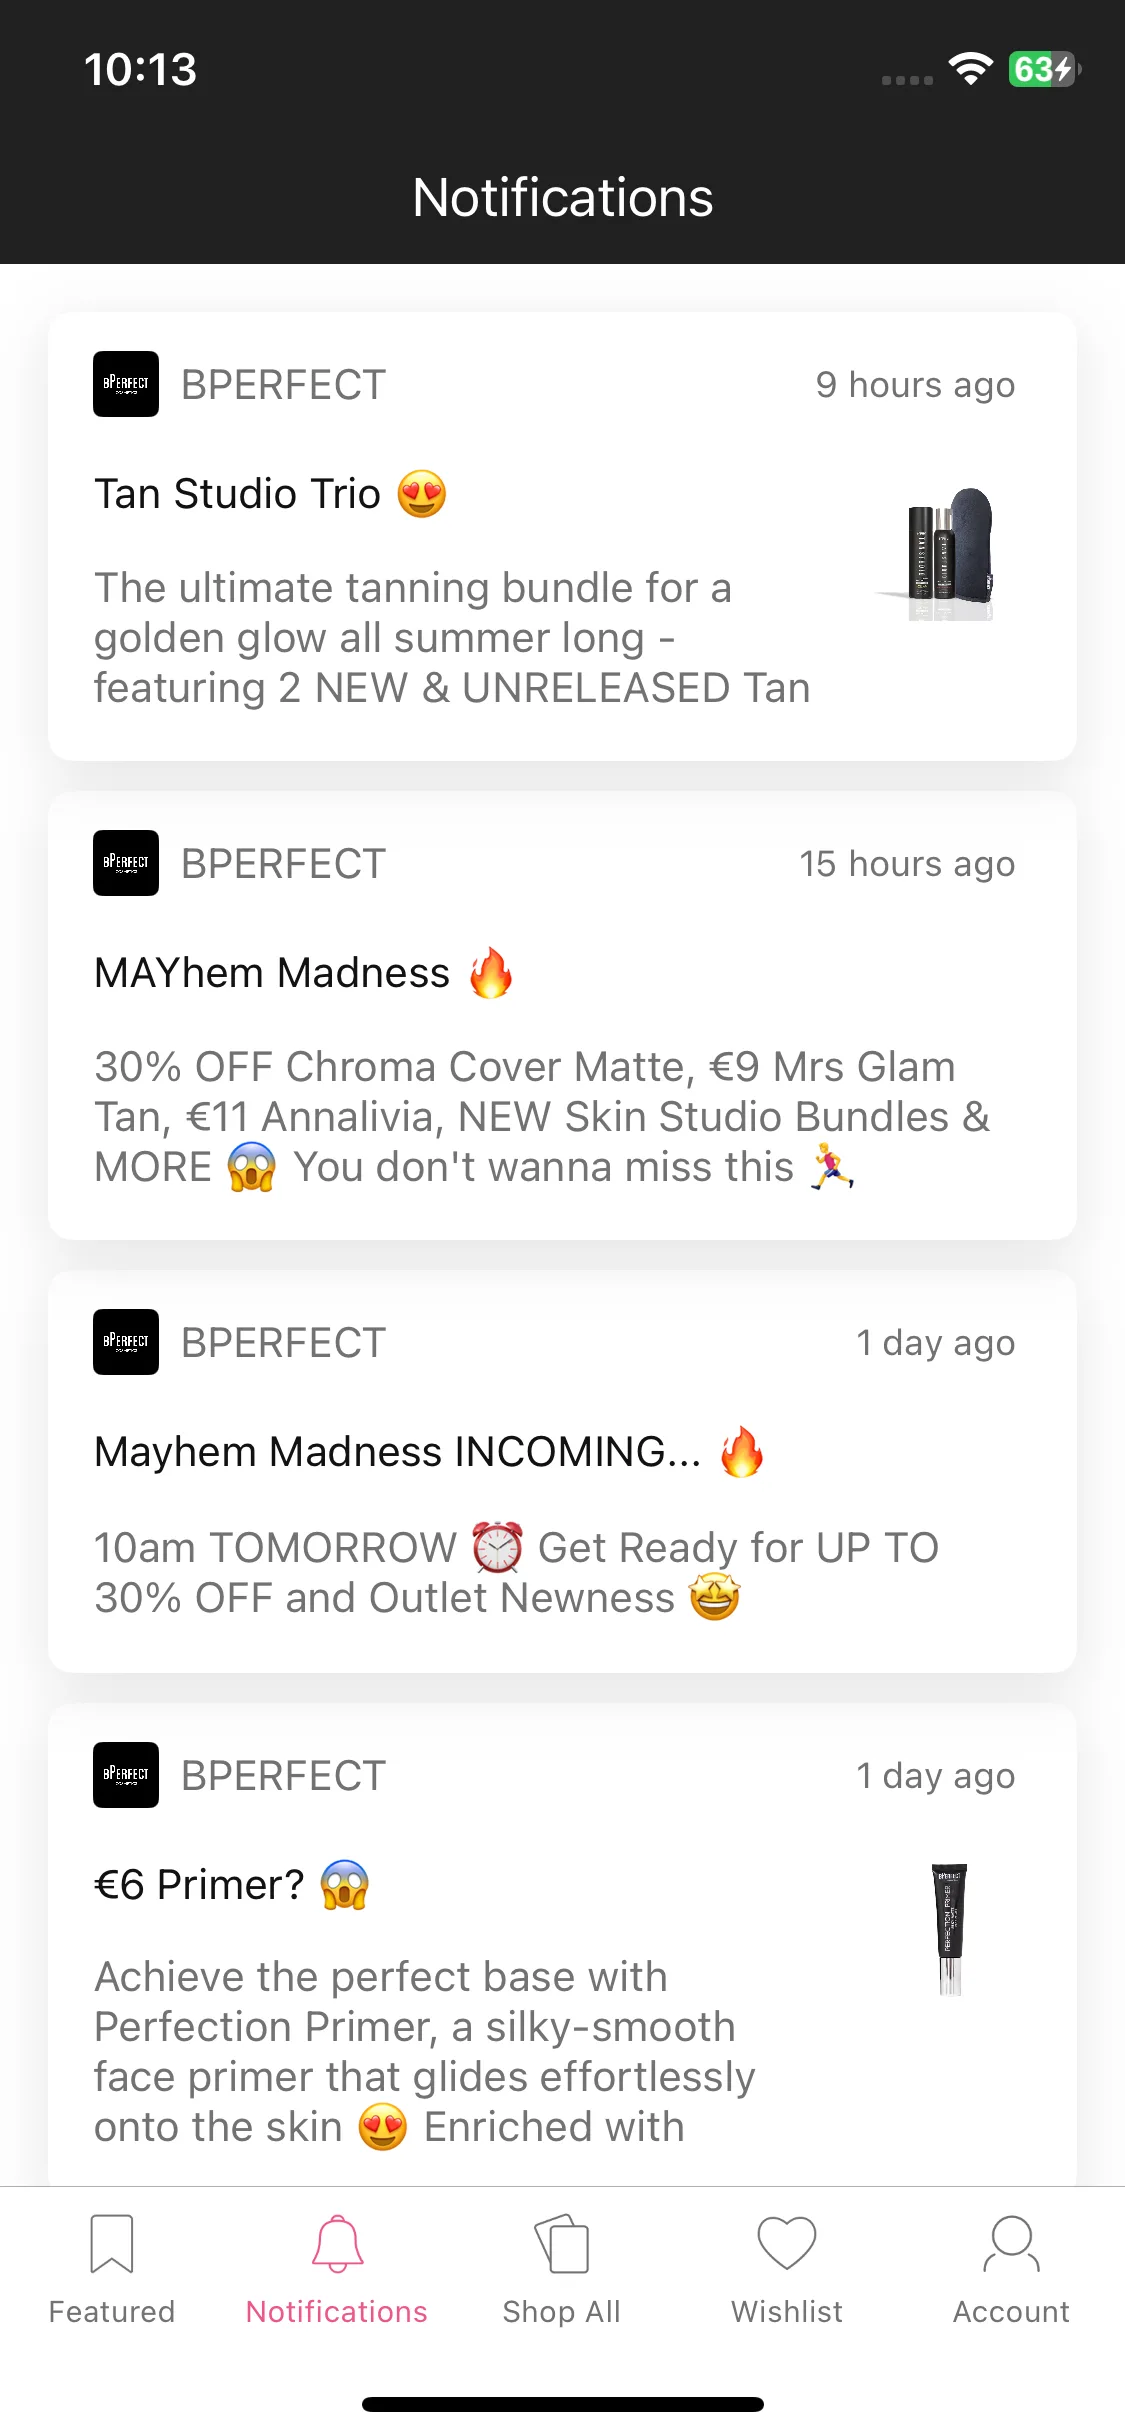Viewport: 1125px width, 2436px height.
Task: Tap BPERFECT logo on Tan Studio Trio card
Action: pos(126,384)
